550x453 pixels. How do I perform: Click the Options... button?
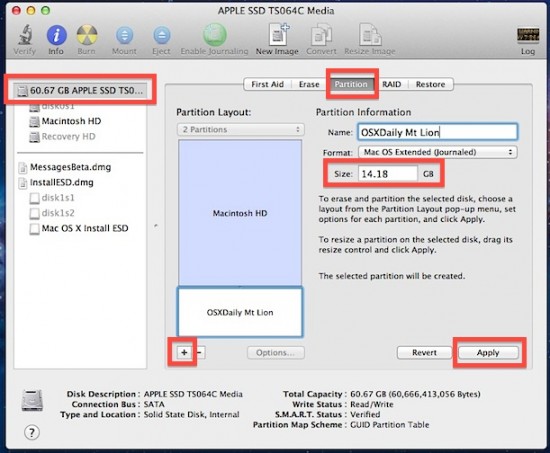[276, 353]
